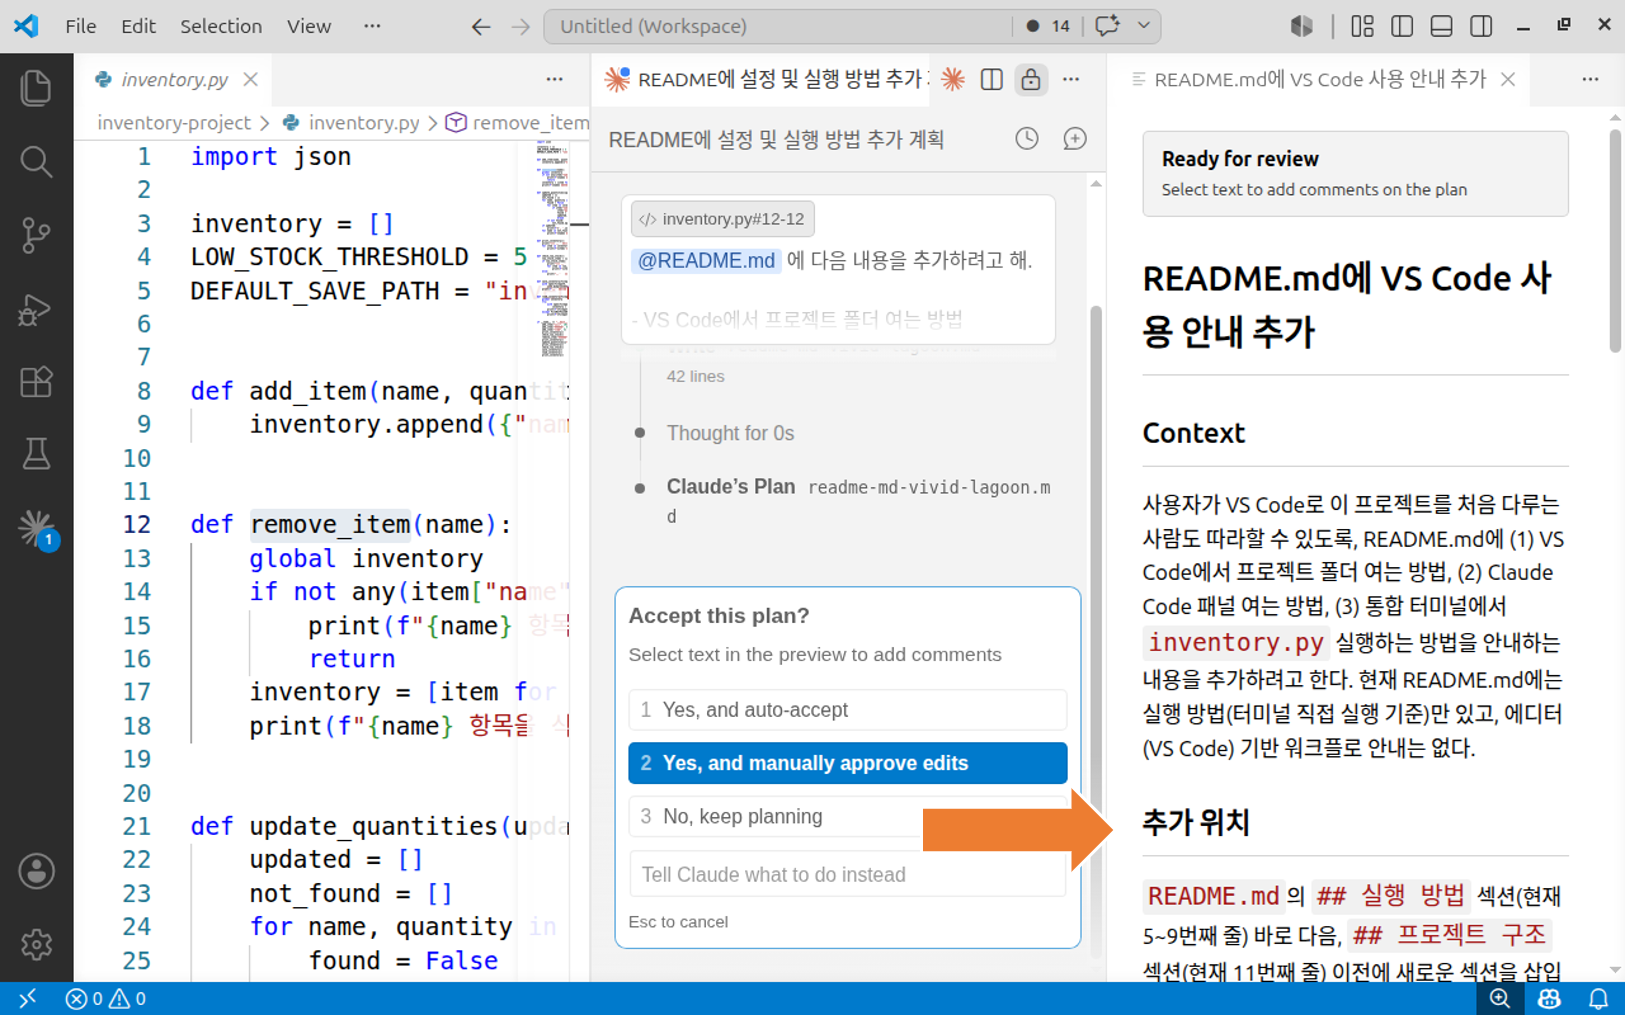1625x1015 pixels.
Task: Click the 'Ready for review' heading
Action: point(1240,158)
